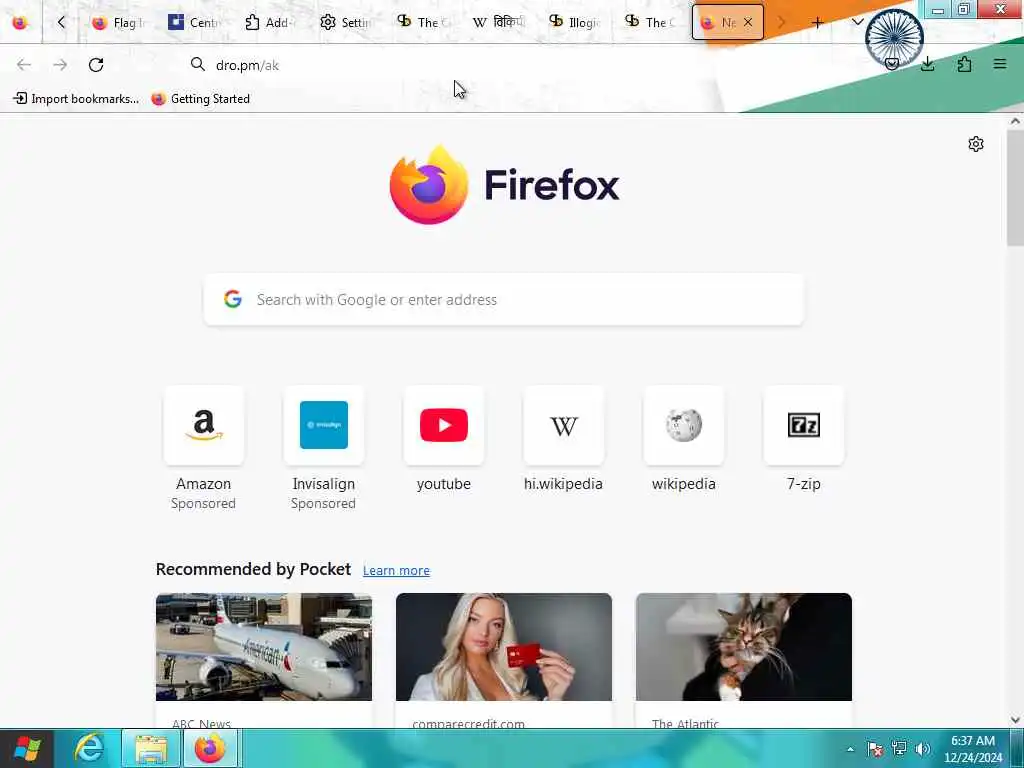This screenshot has width=1024, height=768.
Task: Switch to the Settings tab
Action: point(345,23)
